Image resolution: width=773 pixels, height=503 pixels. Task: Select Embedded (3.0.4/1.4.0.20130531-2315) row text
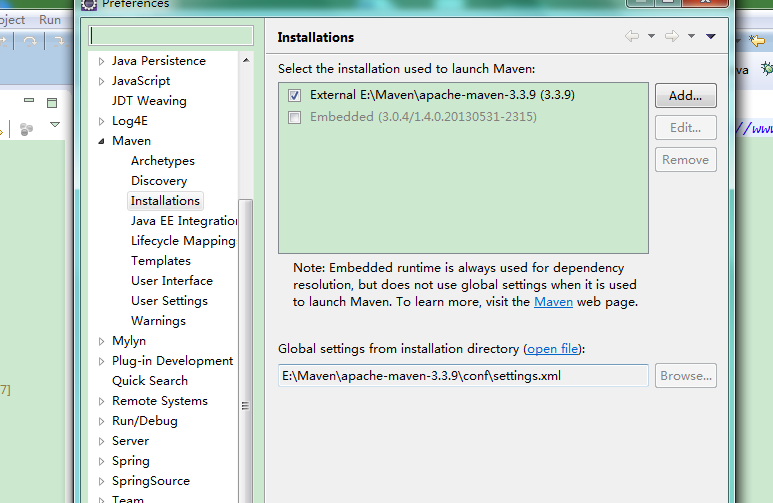click(423, 117)
